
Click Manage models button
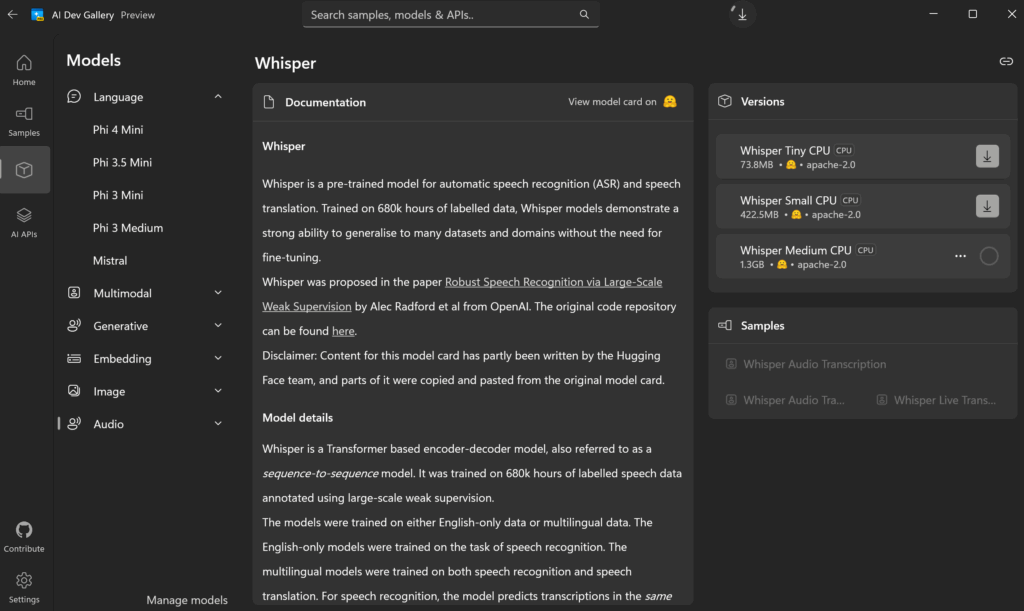187,600
